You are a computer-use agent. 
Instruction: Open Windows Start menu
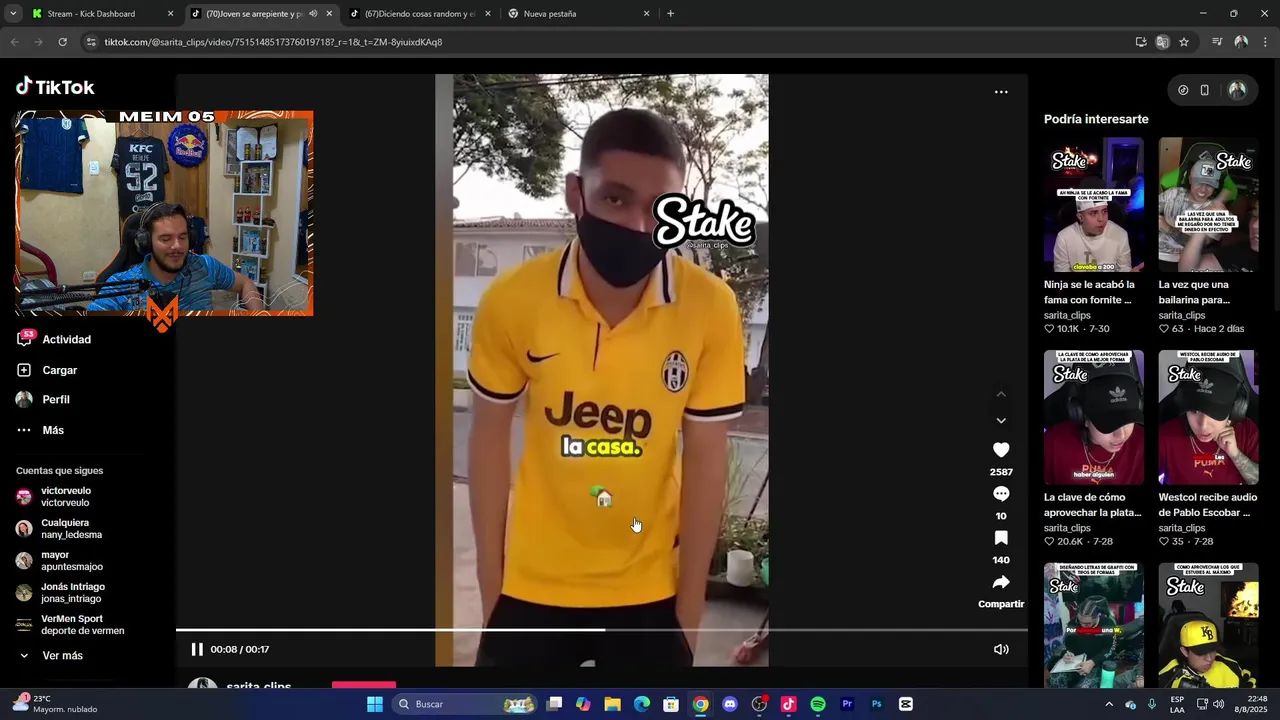(375, 704)
